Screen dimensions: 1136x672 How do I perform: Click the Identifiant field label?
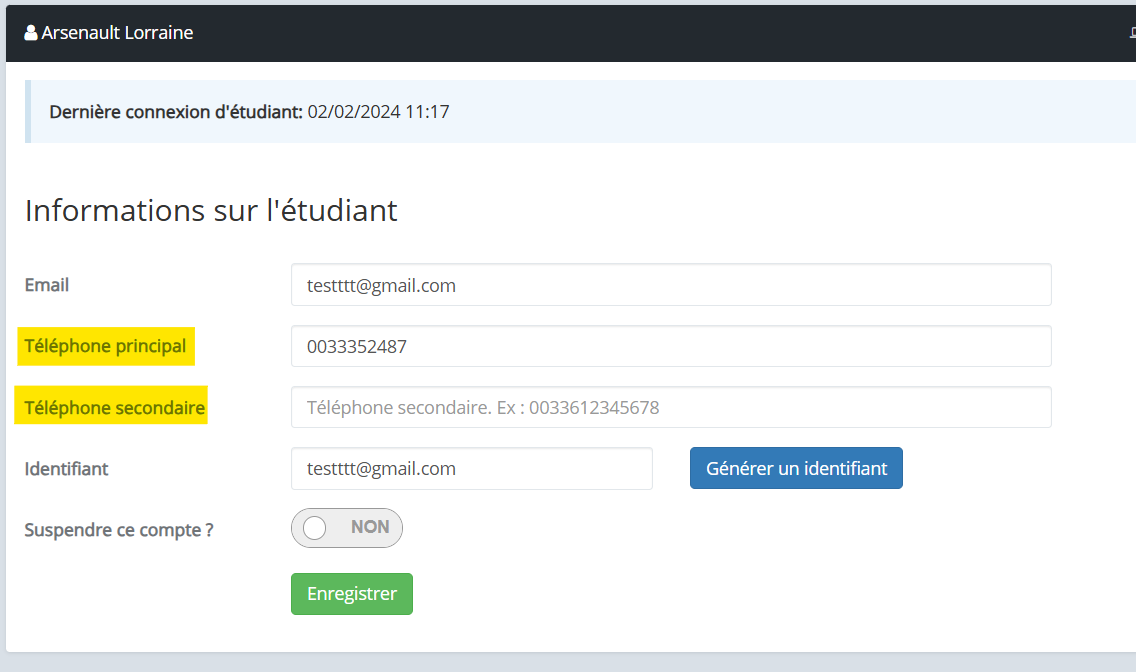click(x=66, y=468)
